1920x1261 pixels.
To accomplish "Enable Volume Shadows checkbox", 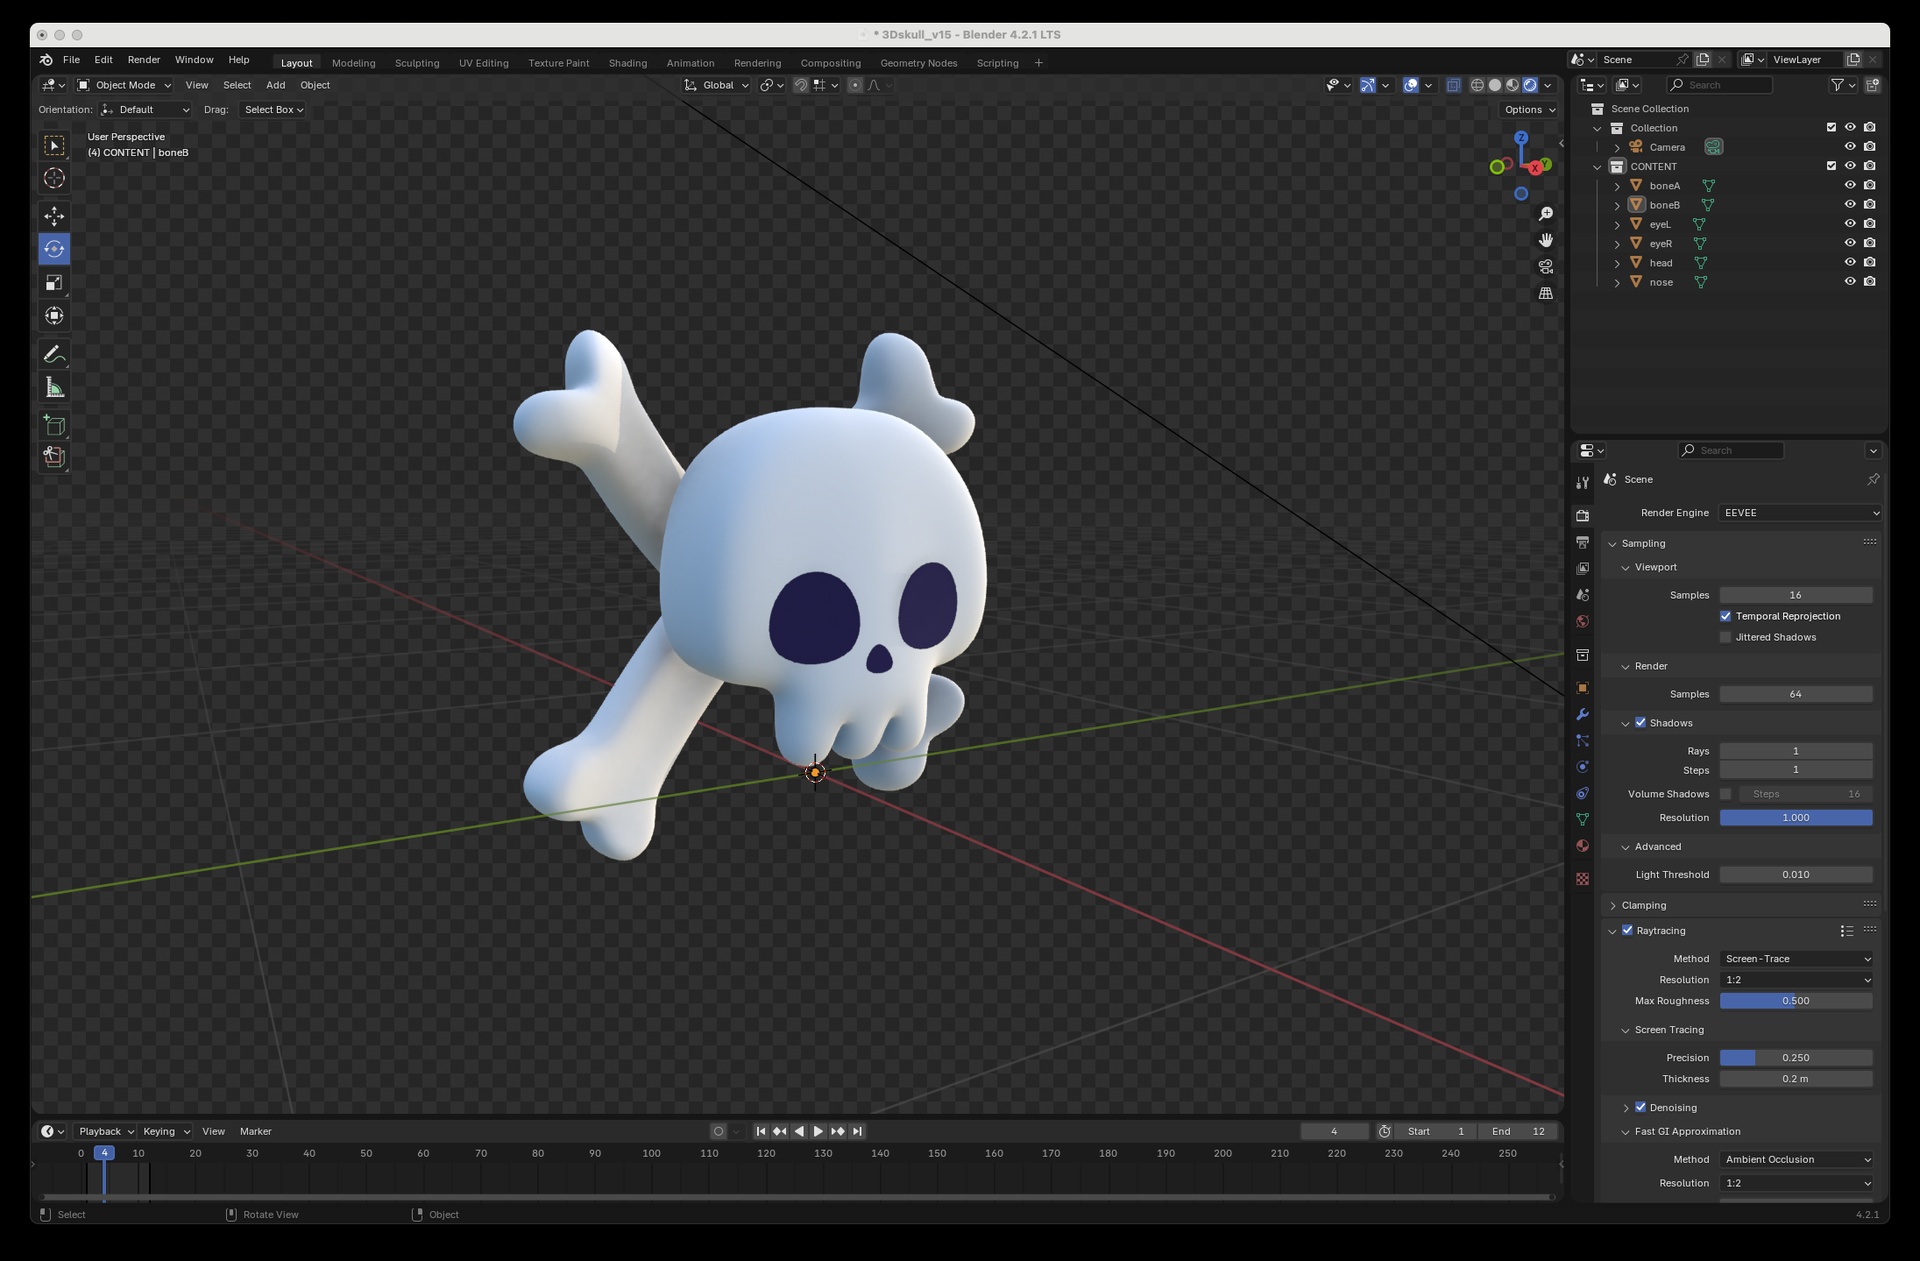I will 1725,794.
